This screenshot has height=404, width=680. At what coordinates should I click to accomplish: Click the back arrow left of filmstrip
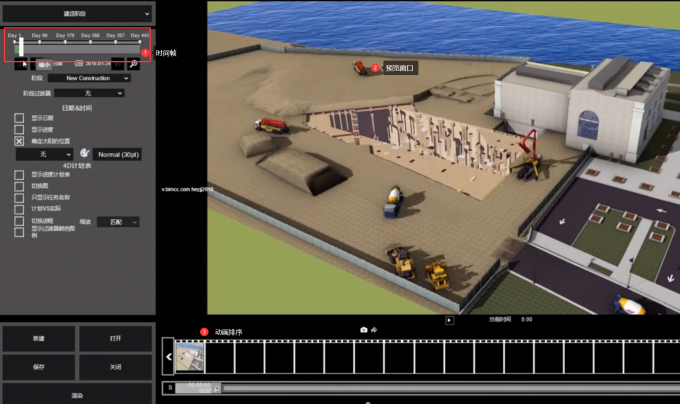(168, 357)
